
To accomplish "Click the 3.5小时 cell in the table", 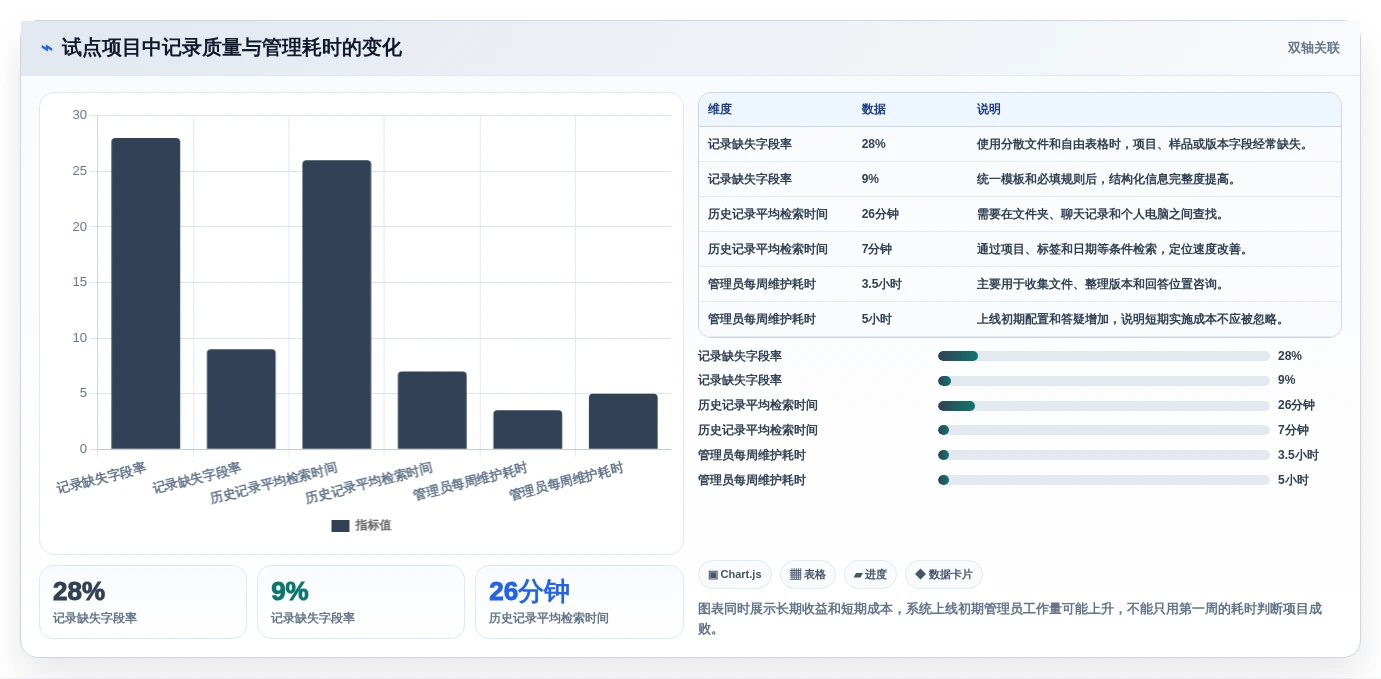I will coord(881,284).
